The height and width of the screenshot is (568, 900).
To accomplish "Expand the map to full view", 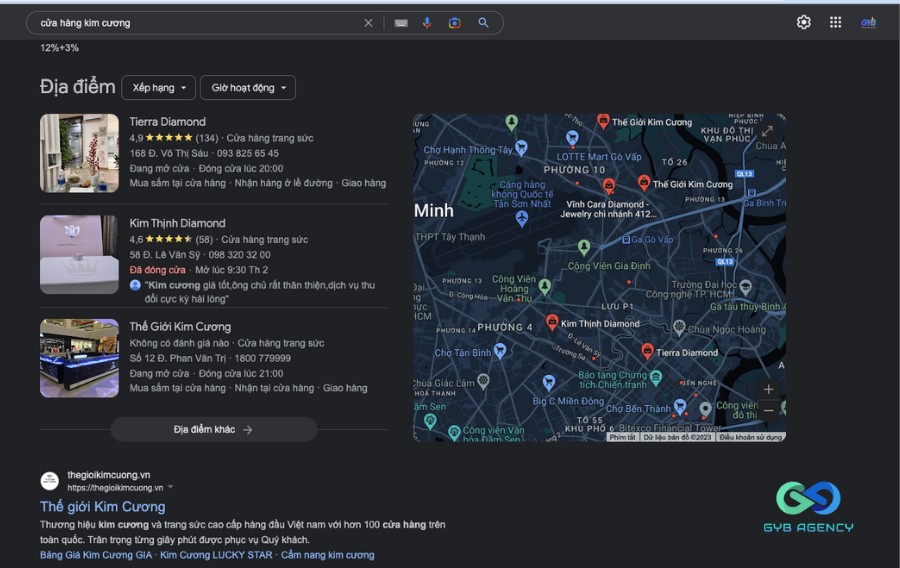I will (x=767, y=131).
